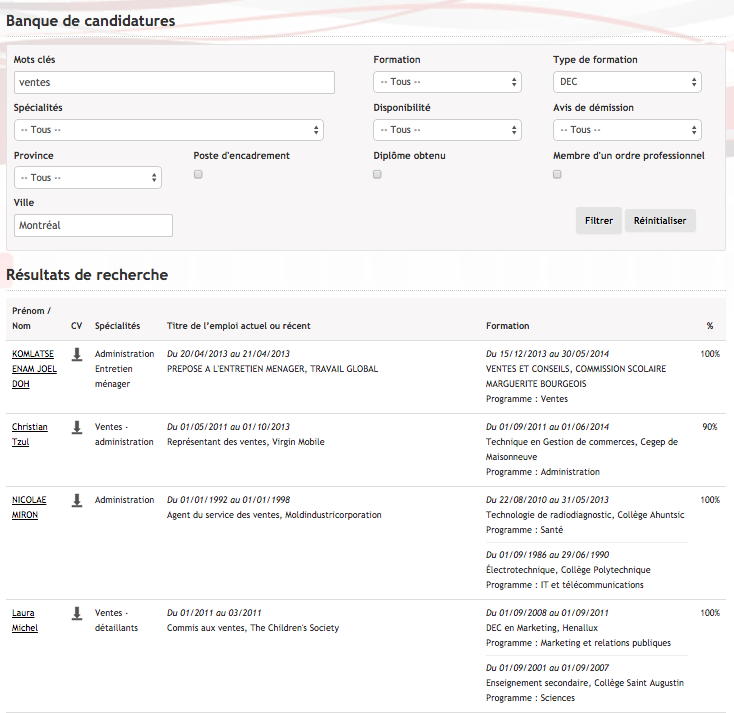Click 'PREPOSE A L'ENTRETIEN MENAGER, TRAVAIL GLOBAL'
This screenshot has width=734, height=713.
pyautogui.click(x=272, y=369)
